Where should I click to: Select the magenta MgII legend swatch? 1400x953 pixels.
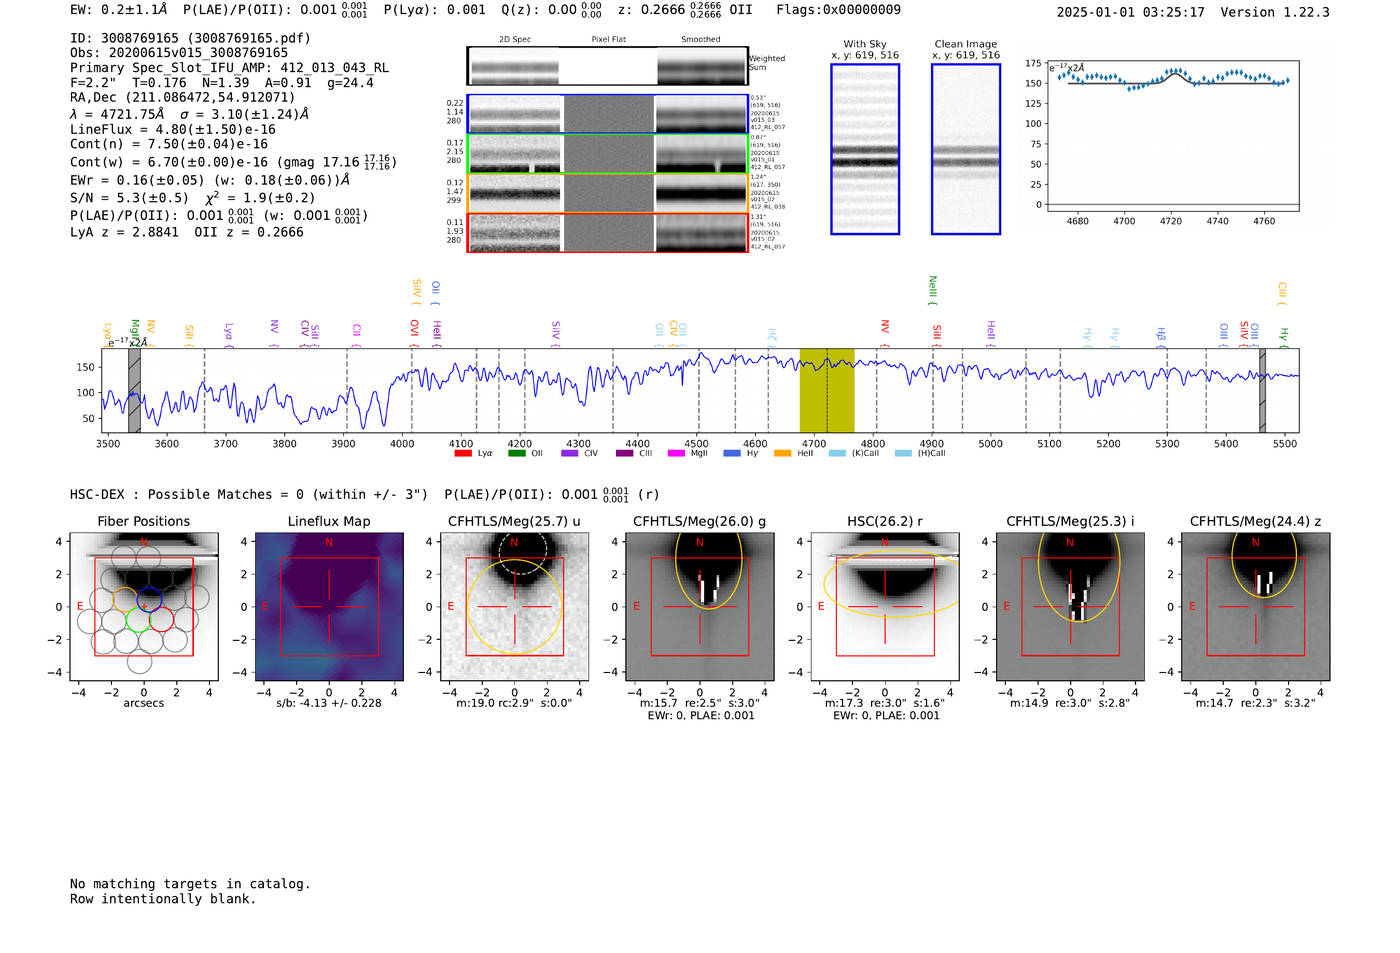point(676,453)
